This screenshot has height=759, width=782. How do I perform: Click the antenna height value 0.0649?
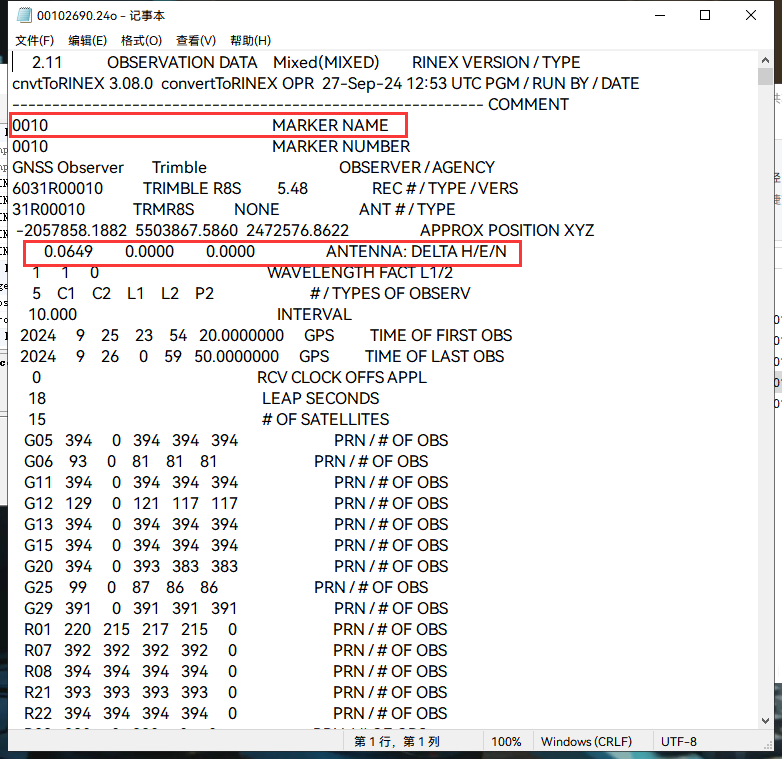click(x=68, y=251)
